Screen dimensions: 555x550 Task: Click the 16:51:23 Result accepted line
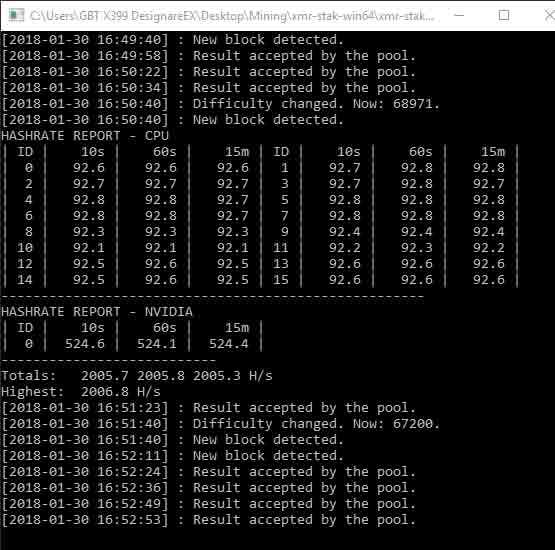(208, 408)
